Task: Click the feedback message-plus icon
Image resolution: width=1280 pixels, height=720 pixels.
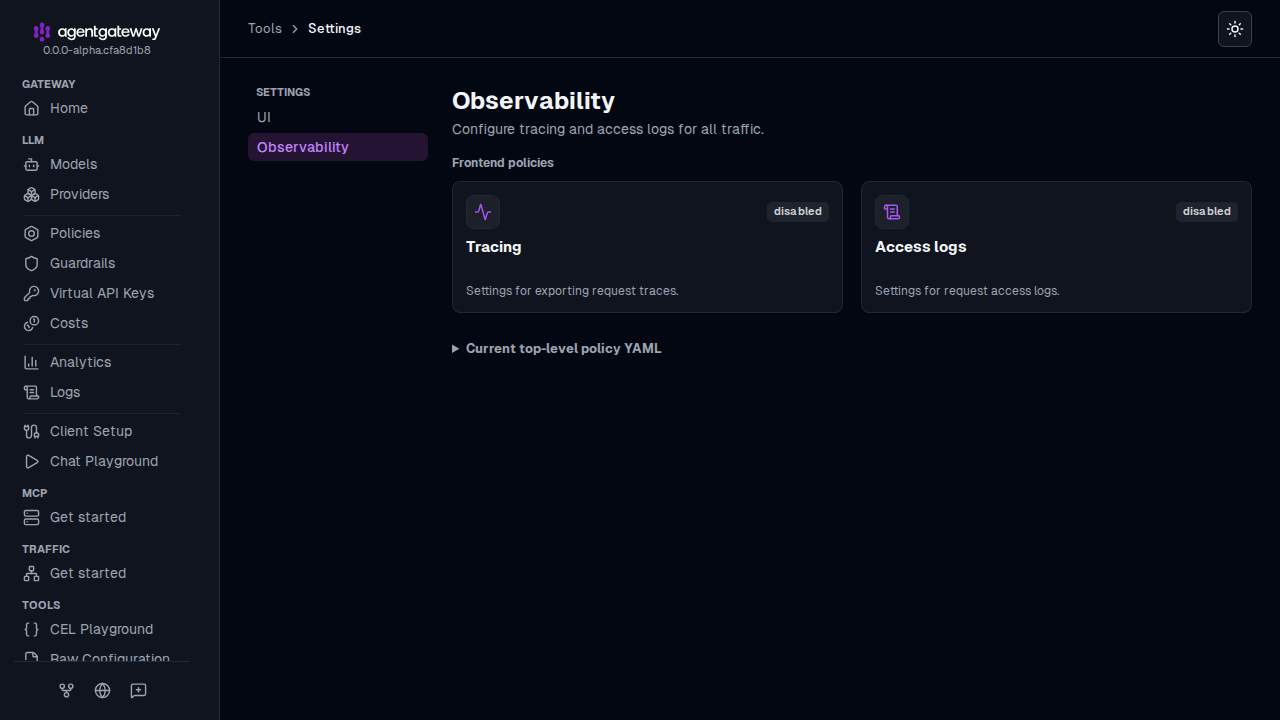Action: click(139, 690)
